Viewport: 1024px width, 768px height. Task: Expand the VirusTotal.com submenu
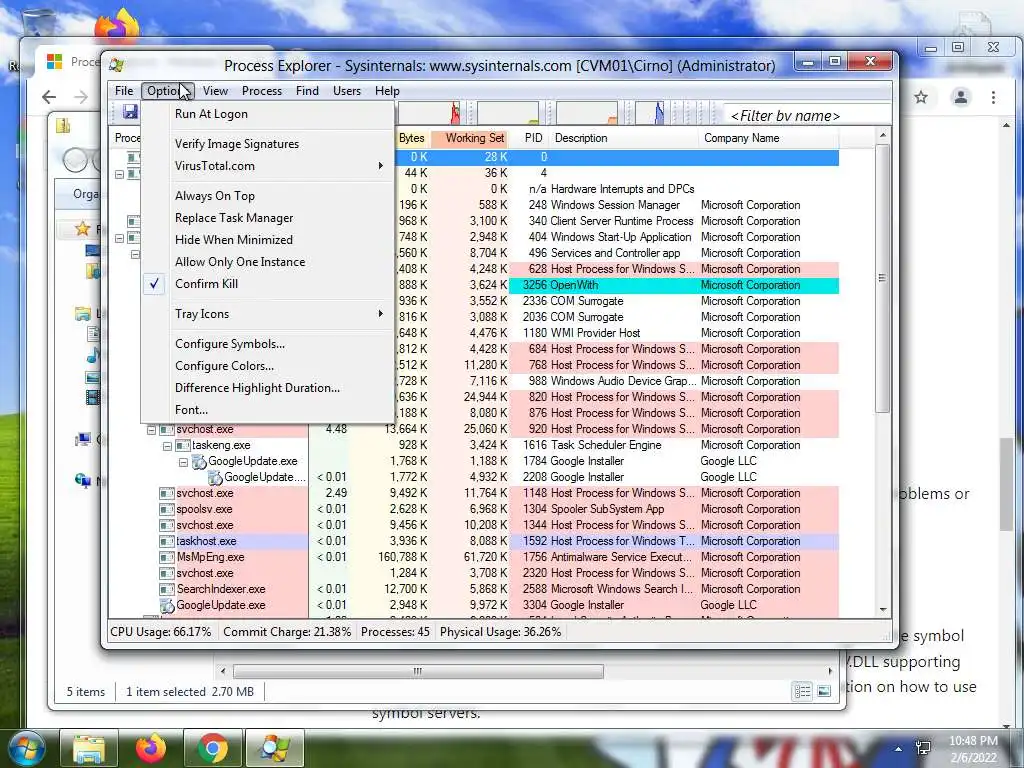tap(268, 166)
